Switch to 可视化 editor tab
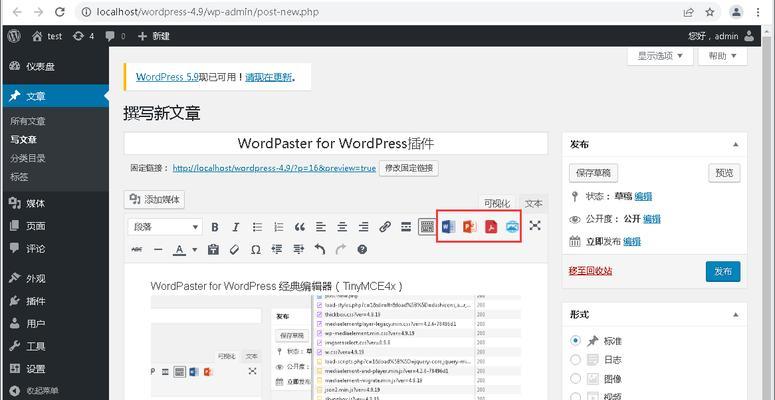This screenshot has width=775, height=400. [x=497, y=204]
